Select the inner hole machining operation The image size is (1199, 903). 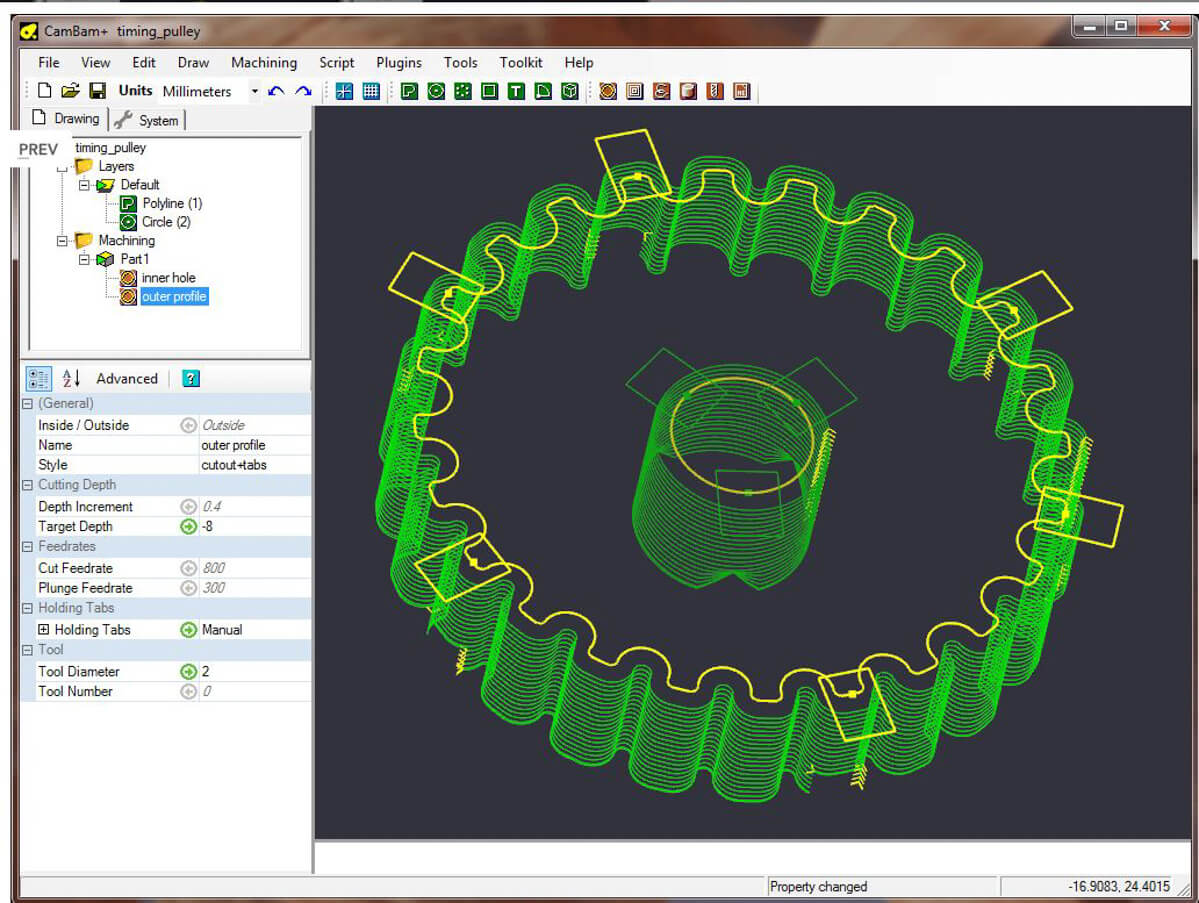(168, 278)
